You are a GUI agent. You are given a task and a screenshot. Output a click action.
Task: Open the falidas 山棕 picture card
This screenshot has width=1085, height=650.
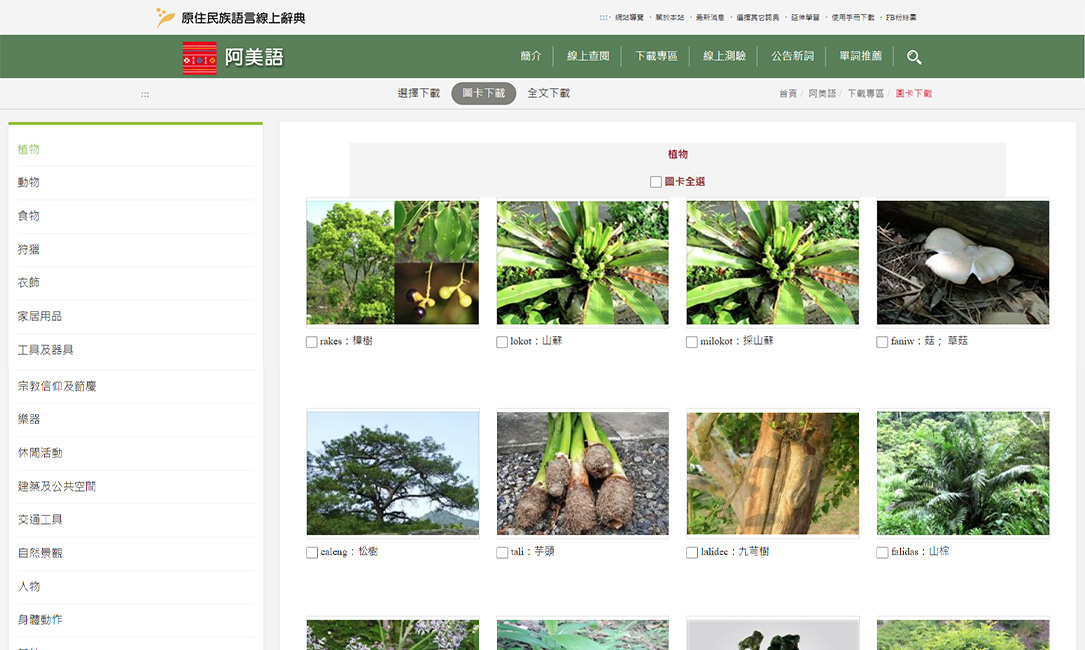963,473
